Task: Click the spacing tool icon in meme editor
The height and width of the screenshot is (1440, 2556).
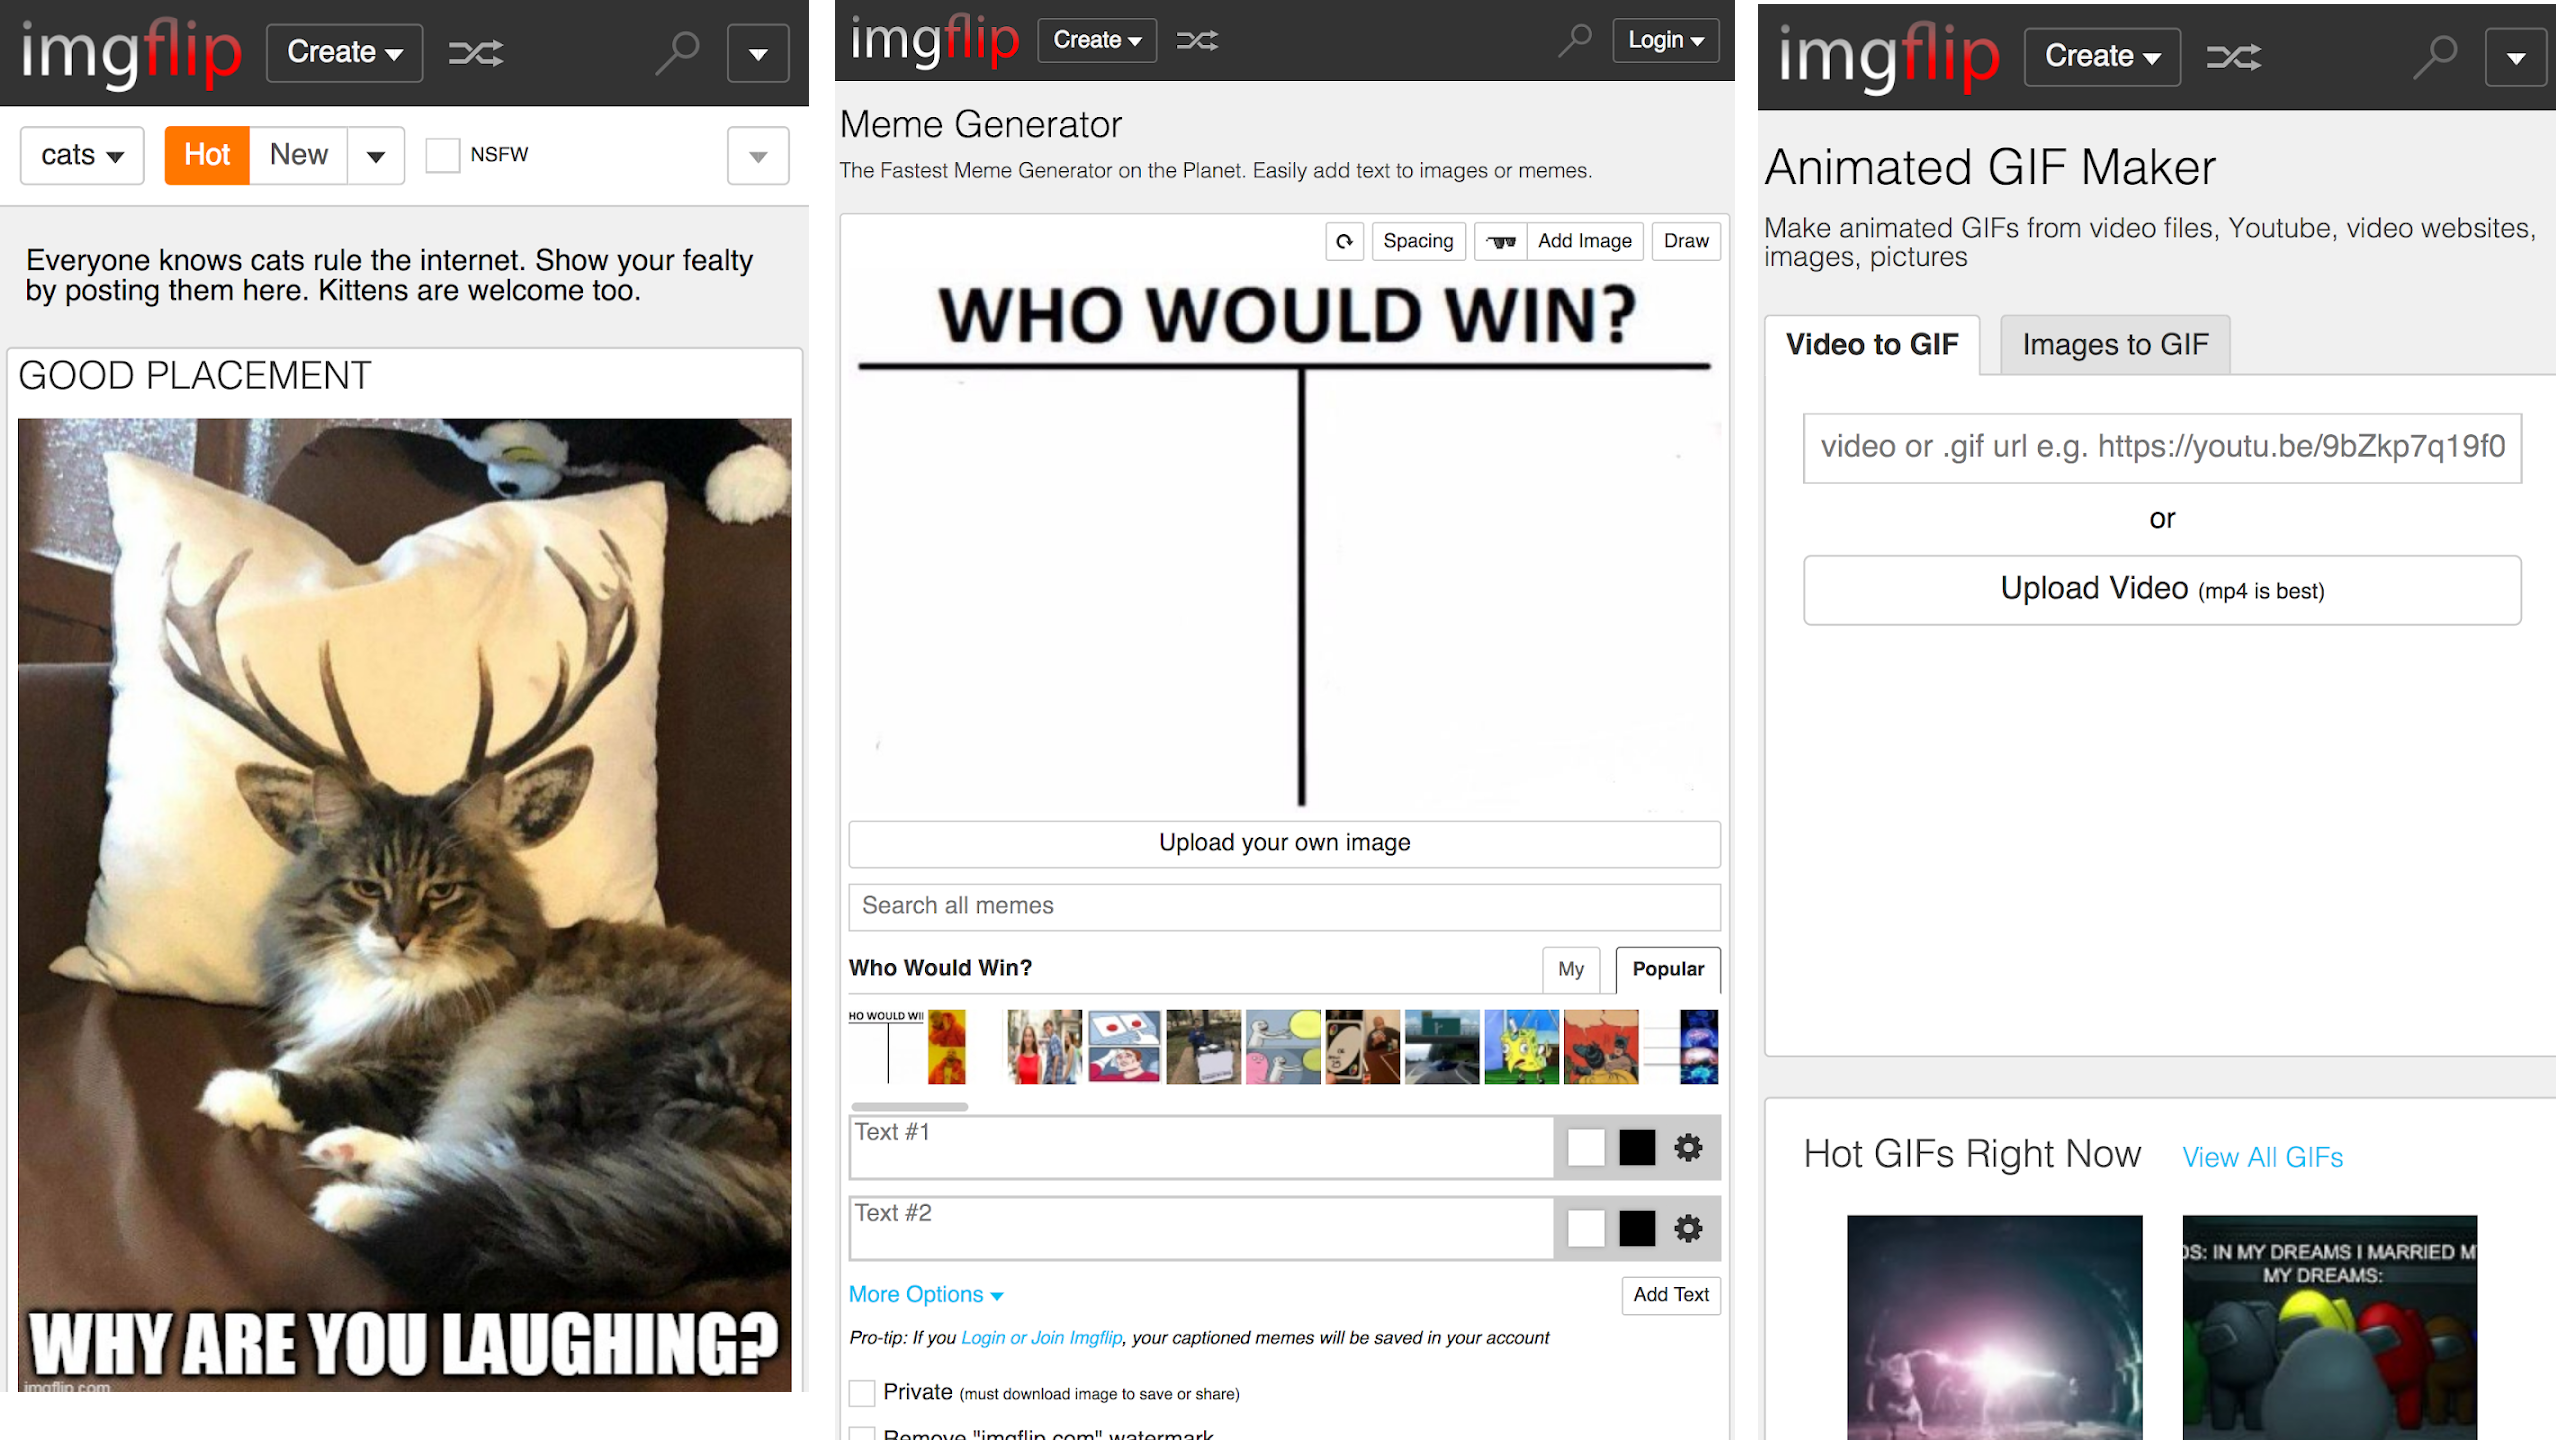Action: pyautogui.click(x=1415, y=242)
